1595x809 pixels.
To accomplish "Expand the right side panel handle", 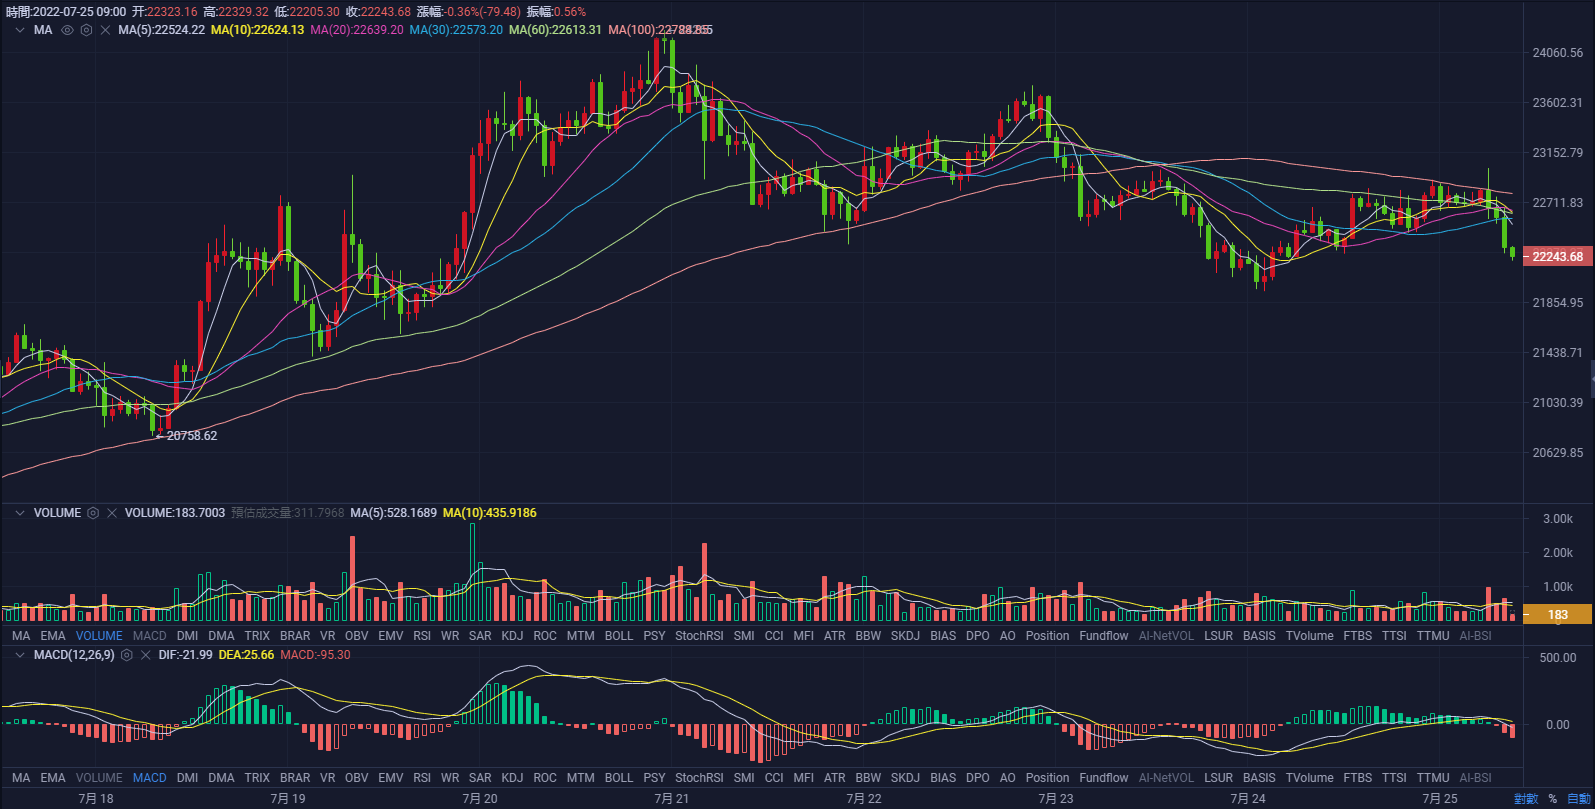I will [1592, 379].
